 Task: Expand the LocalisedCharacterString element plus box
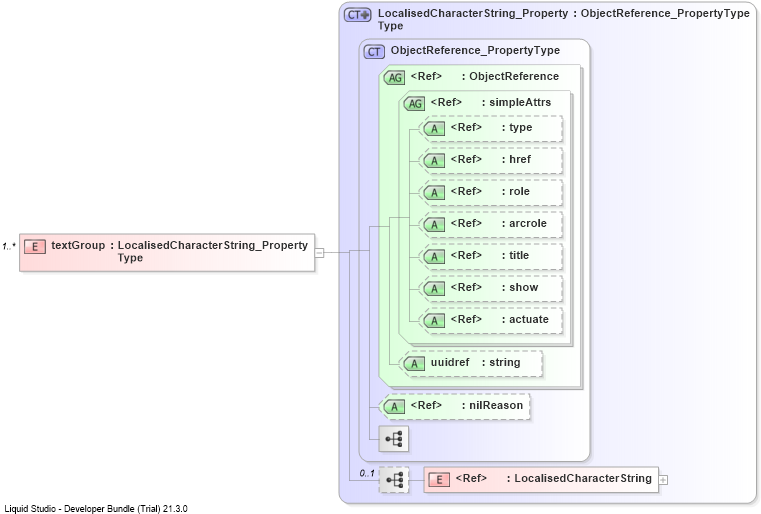pos(663,480)
